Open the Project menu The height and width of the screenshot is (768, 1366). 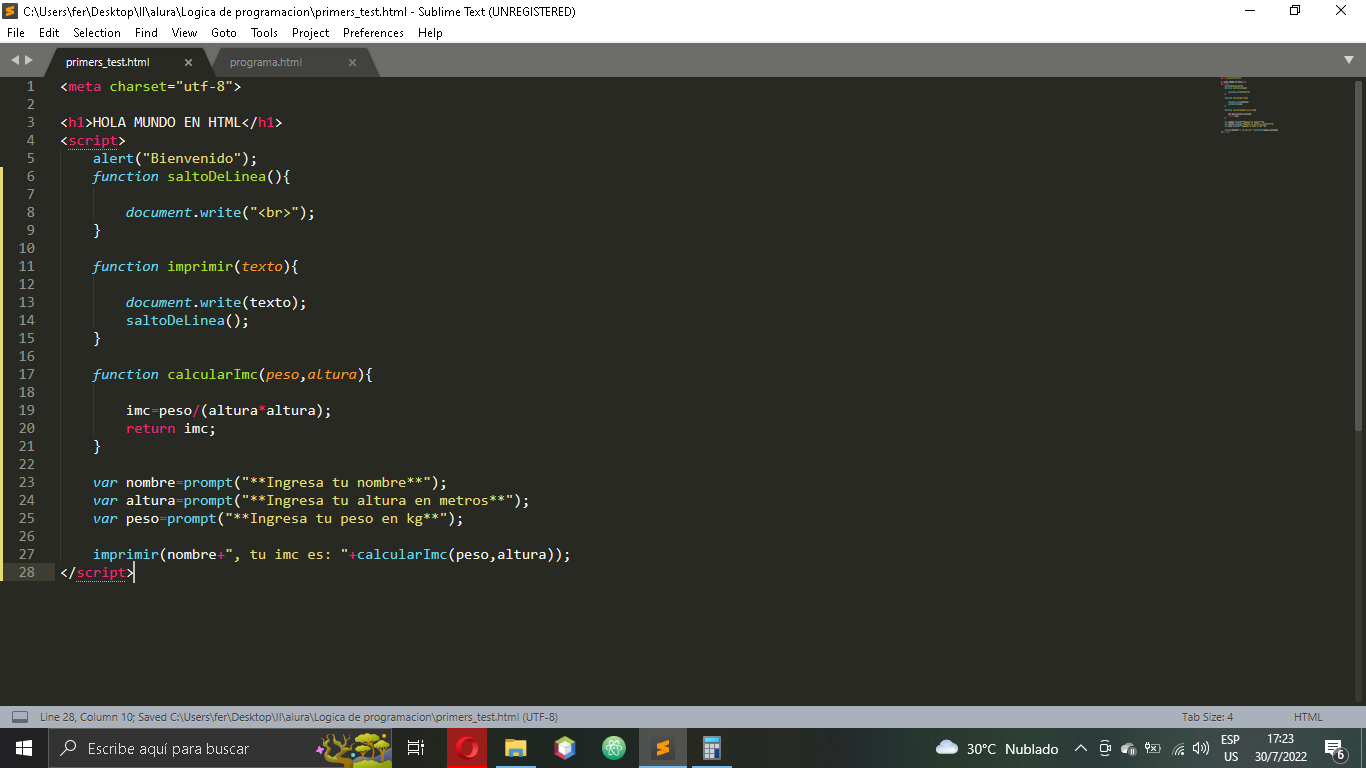click(x=310, y=33)
